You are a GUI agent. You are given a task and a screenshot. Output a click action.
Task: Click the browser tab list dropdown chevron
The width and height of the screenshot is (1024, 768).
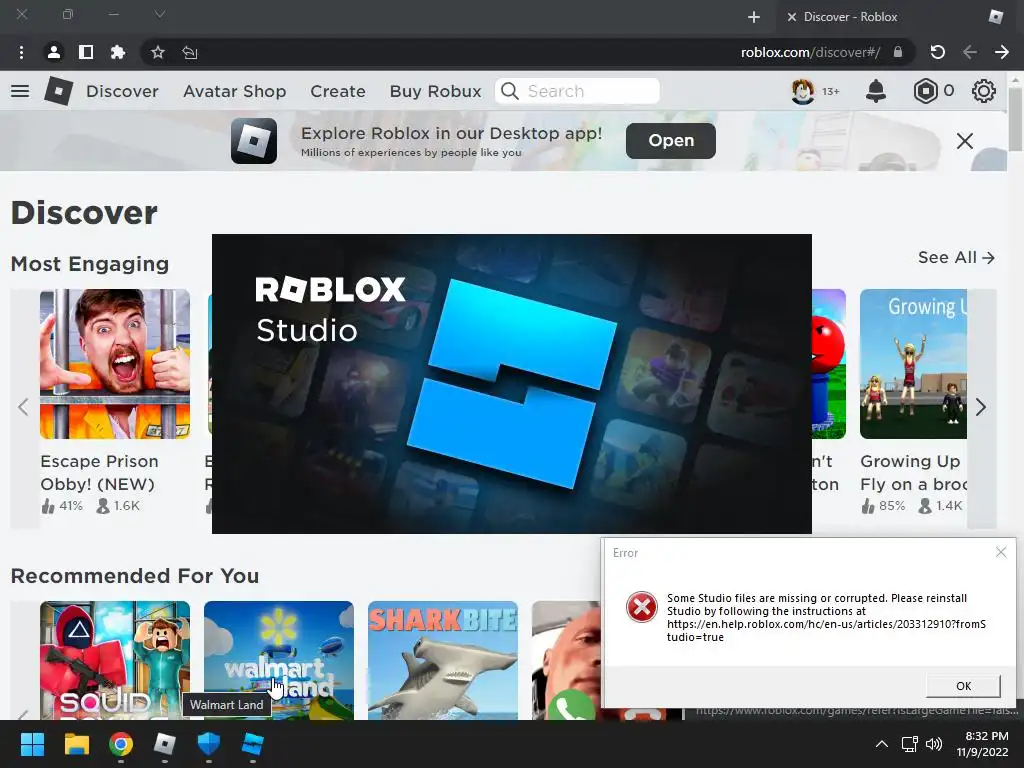click(159, 14)
